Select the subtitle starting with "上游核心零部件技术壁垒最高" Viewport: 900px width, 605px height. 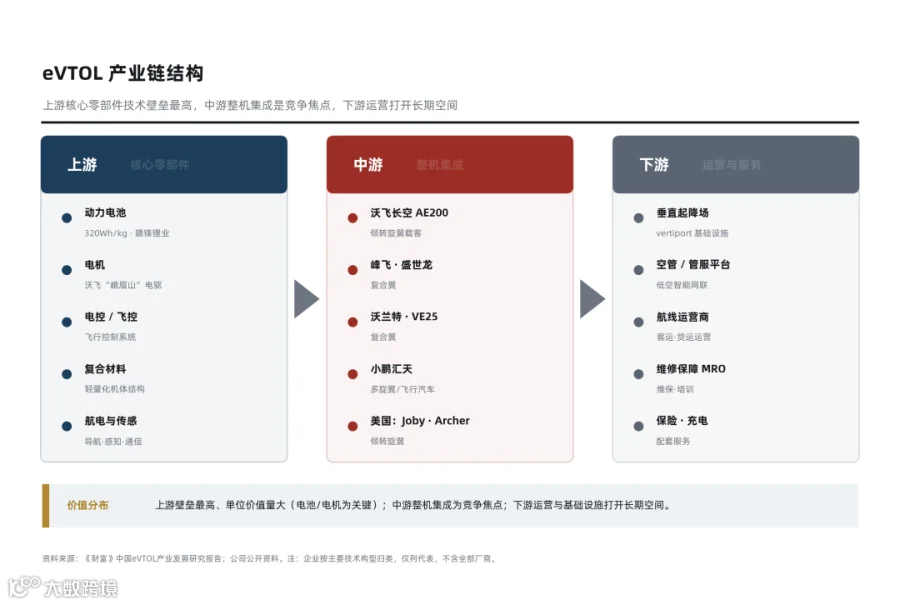click(250, 105)
